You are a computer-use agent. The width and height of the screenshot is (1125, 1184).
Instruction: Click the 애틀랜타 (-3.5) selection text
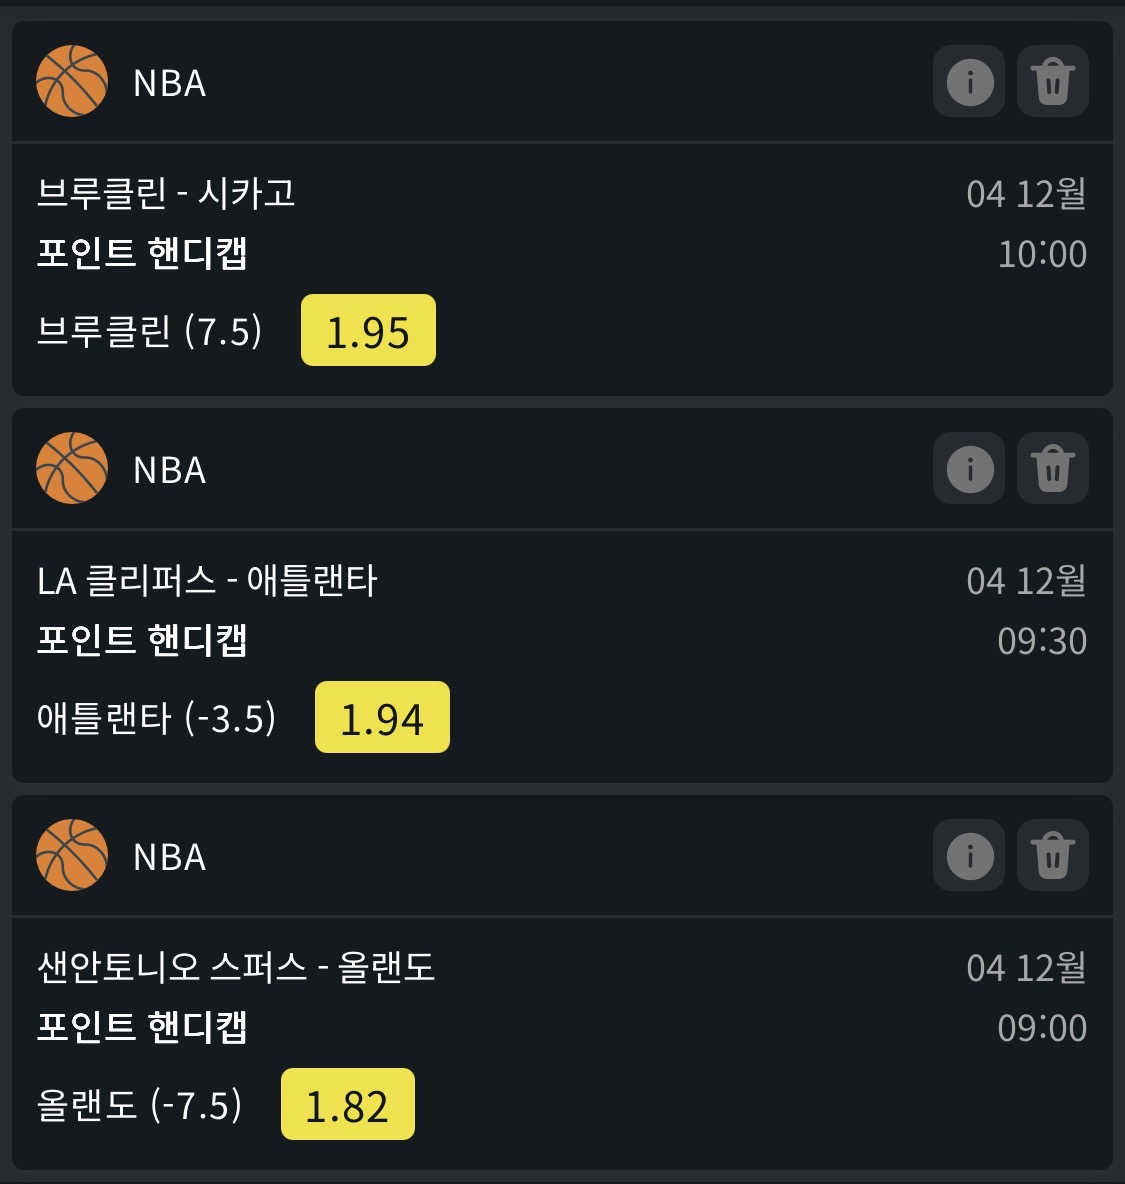[157, 718]
